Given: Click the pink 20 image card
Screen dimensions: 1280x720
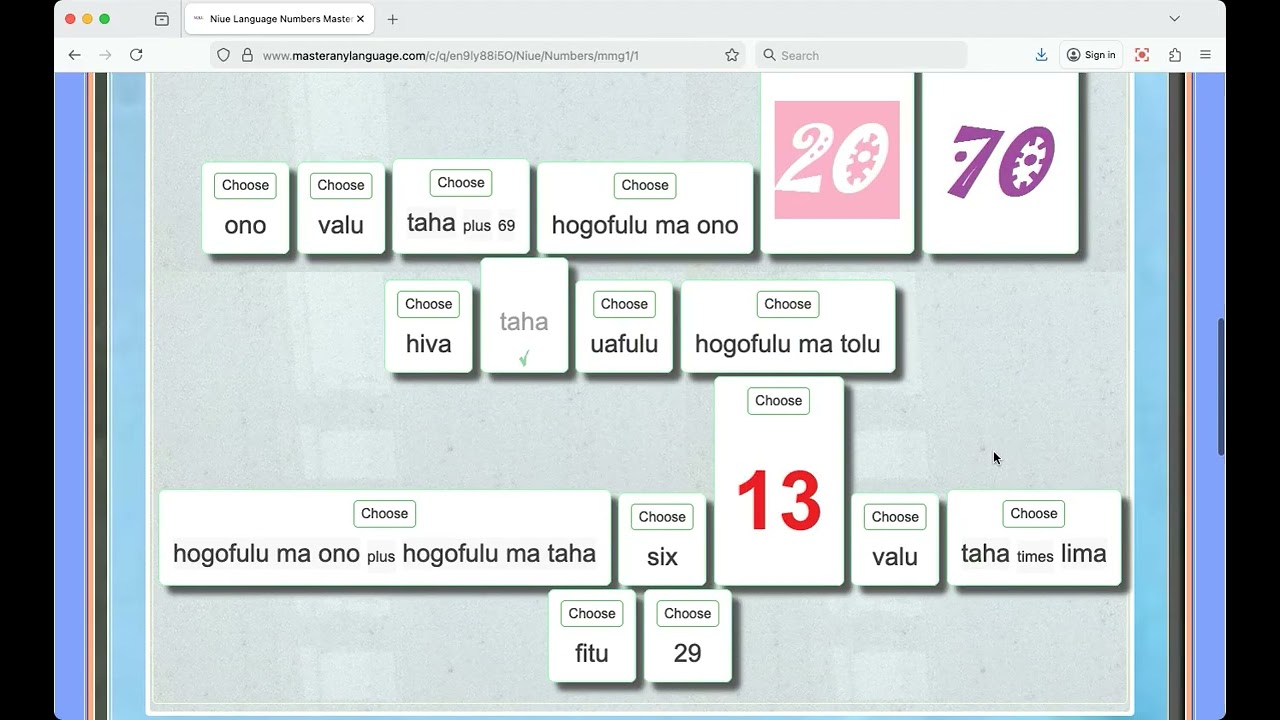Looking at the screenshot, I should (x=837, y=160).
